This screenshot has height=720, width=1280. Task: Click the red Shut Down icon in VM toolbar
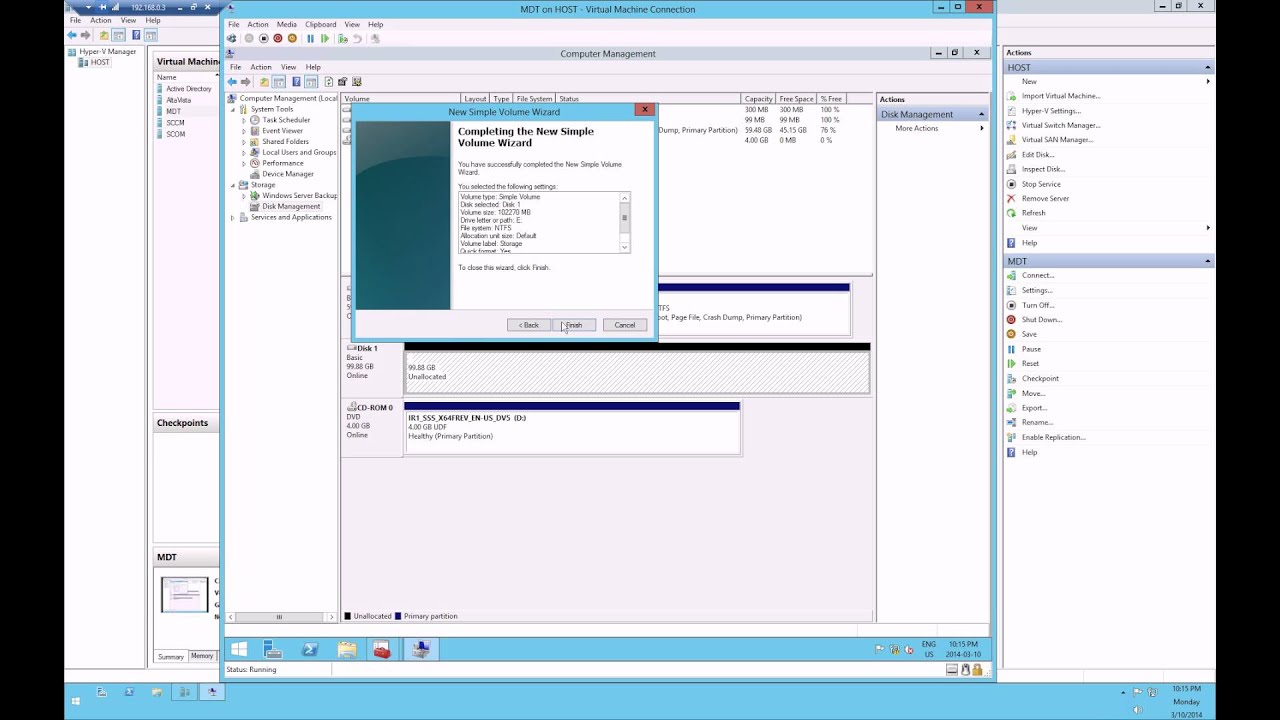[278, 38]
